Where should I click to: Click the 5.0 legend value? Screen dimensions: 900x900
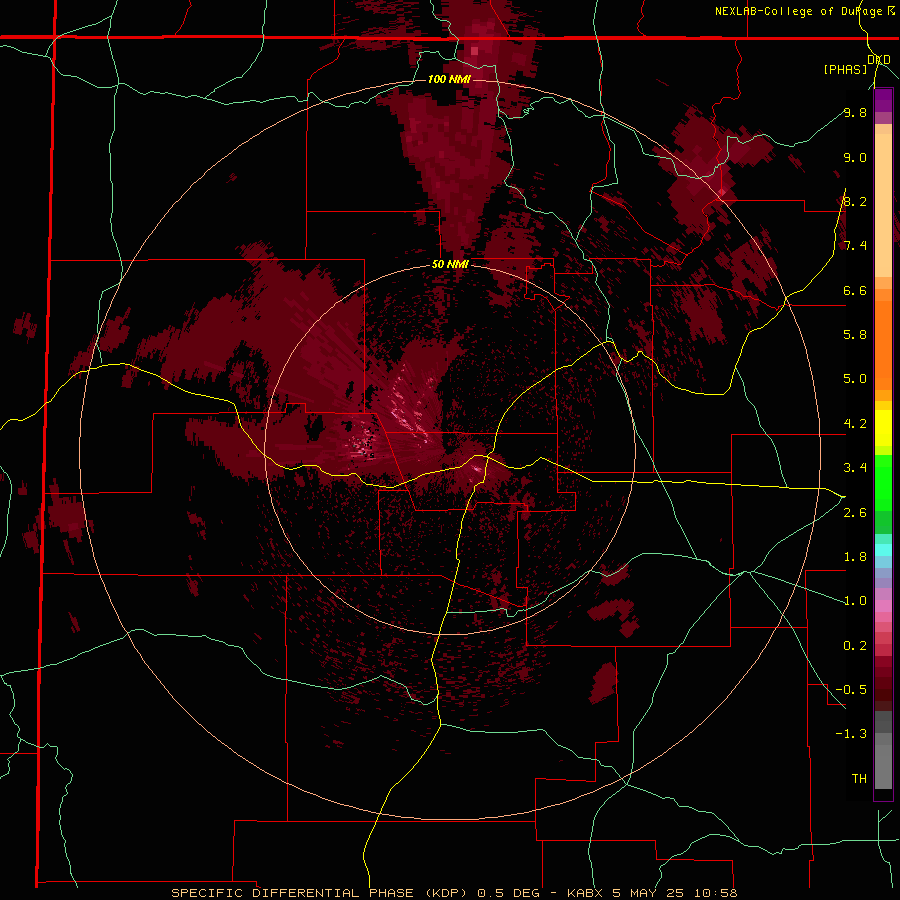pos(855,379)
